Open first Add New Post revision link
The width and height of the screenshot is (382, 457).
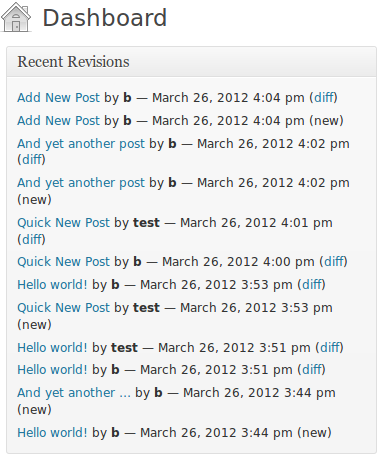pos(58,98)
